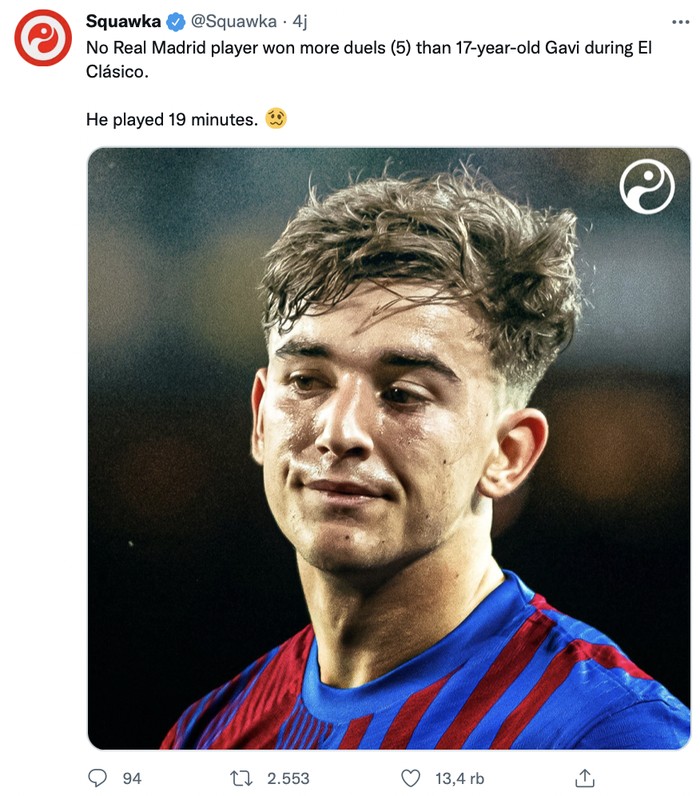Click the reply speech bubble icon
This screenshot has height=796, width=700.
(x=98, y=777)
